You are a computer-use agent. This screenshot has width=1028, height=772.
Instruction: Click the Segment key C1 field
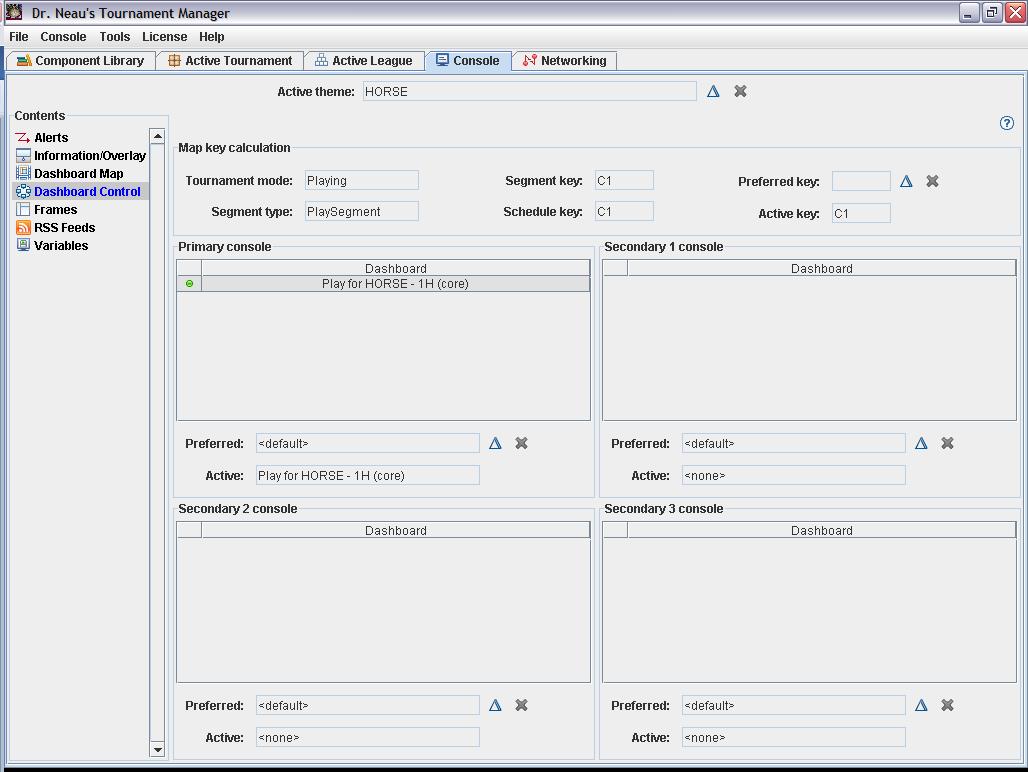624,180
